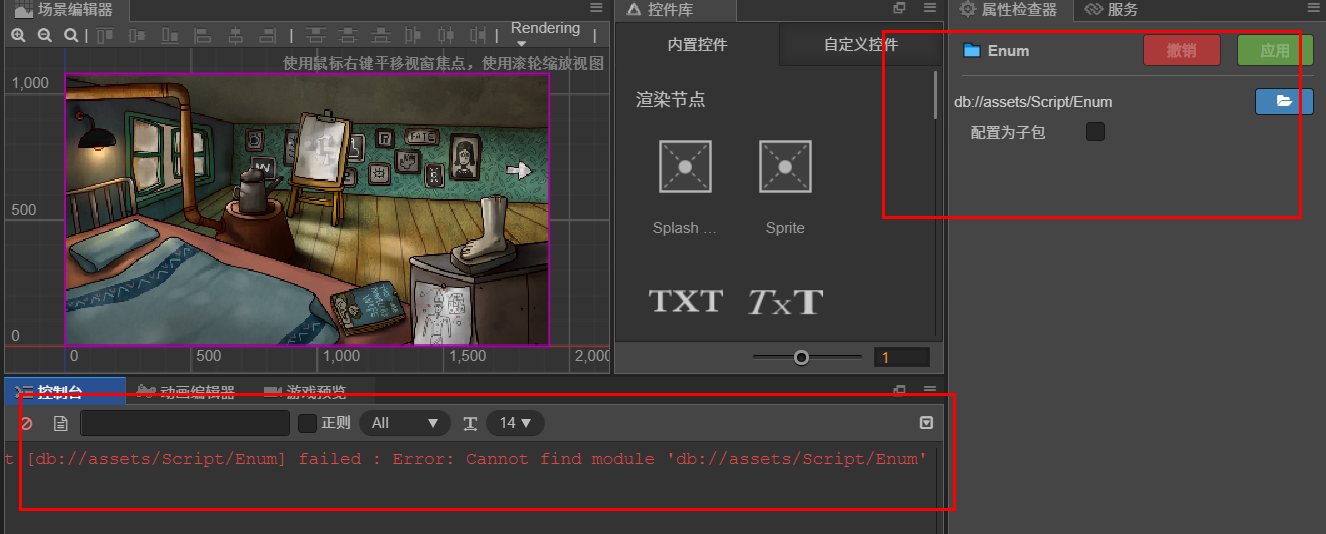Click the green 应用 apply button
The width and height of the screenshot is (1326, 534).
point(1275,50)
